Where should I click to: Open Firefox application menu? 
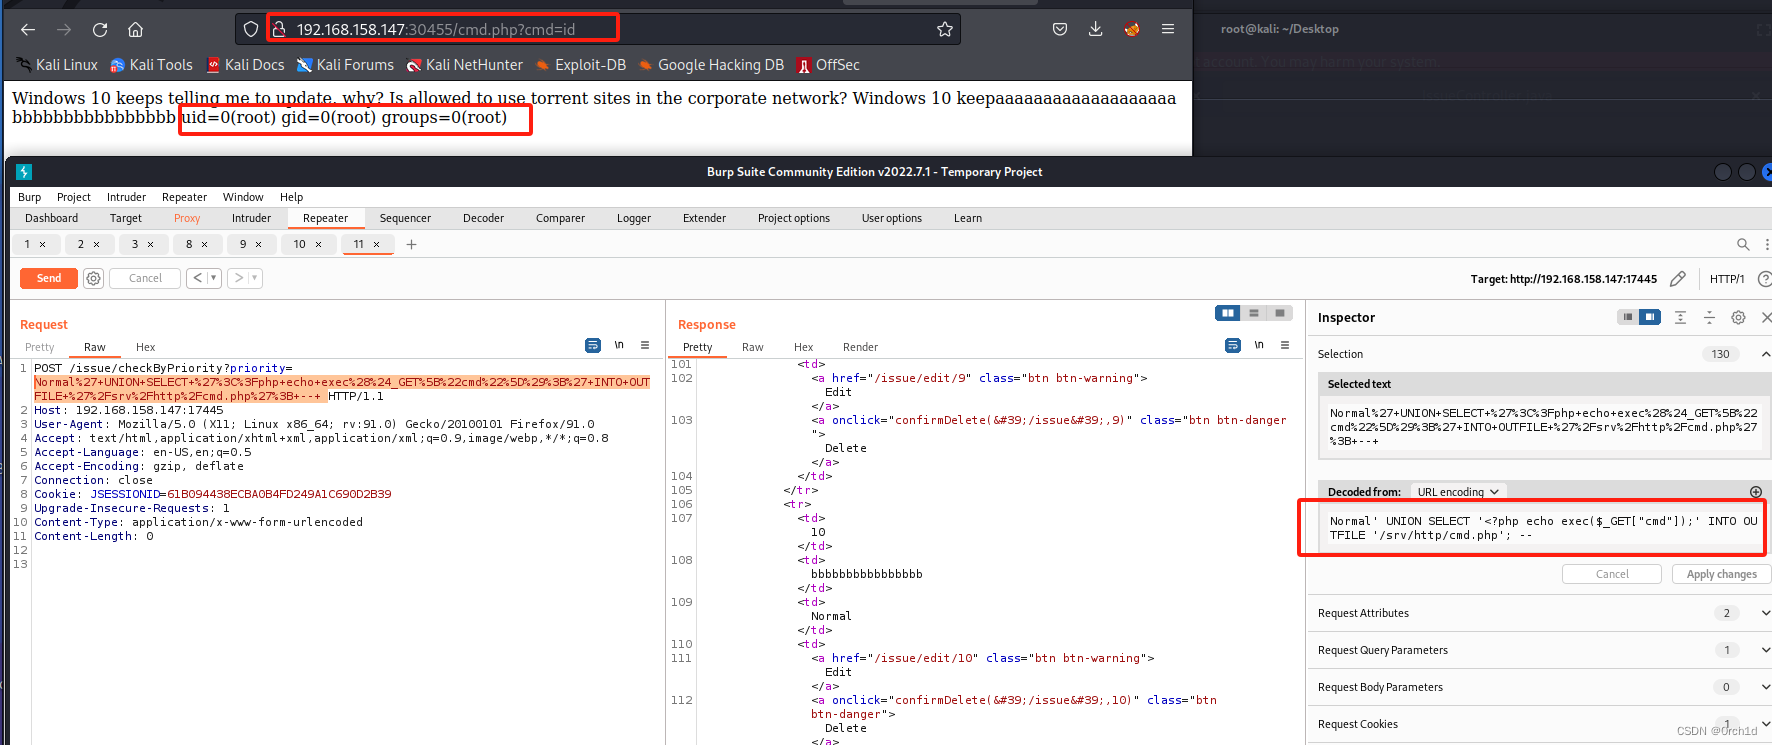[1168, 29]
